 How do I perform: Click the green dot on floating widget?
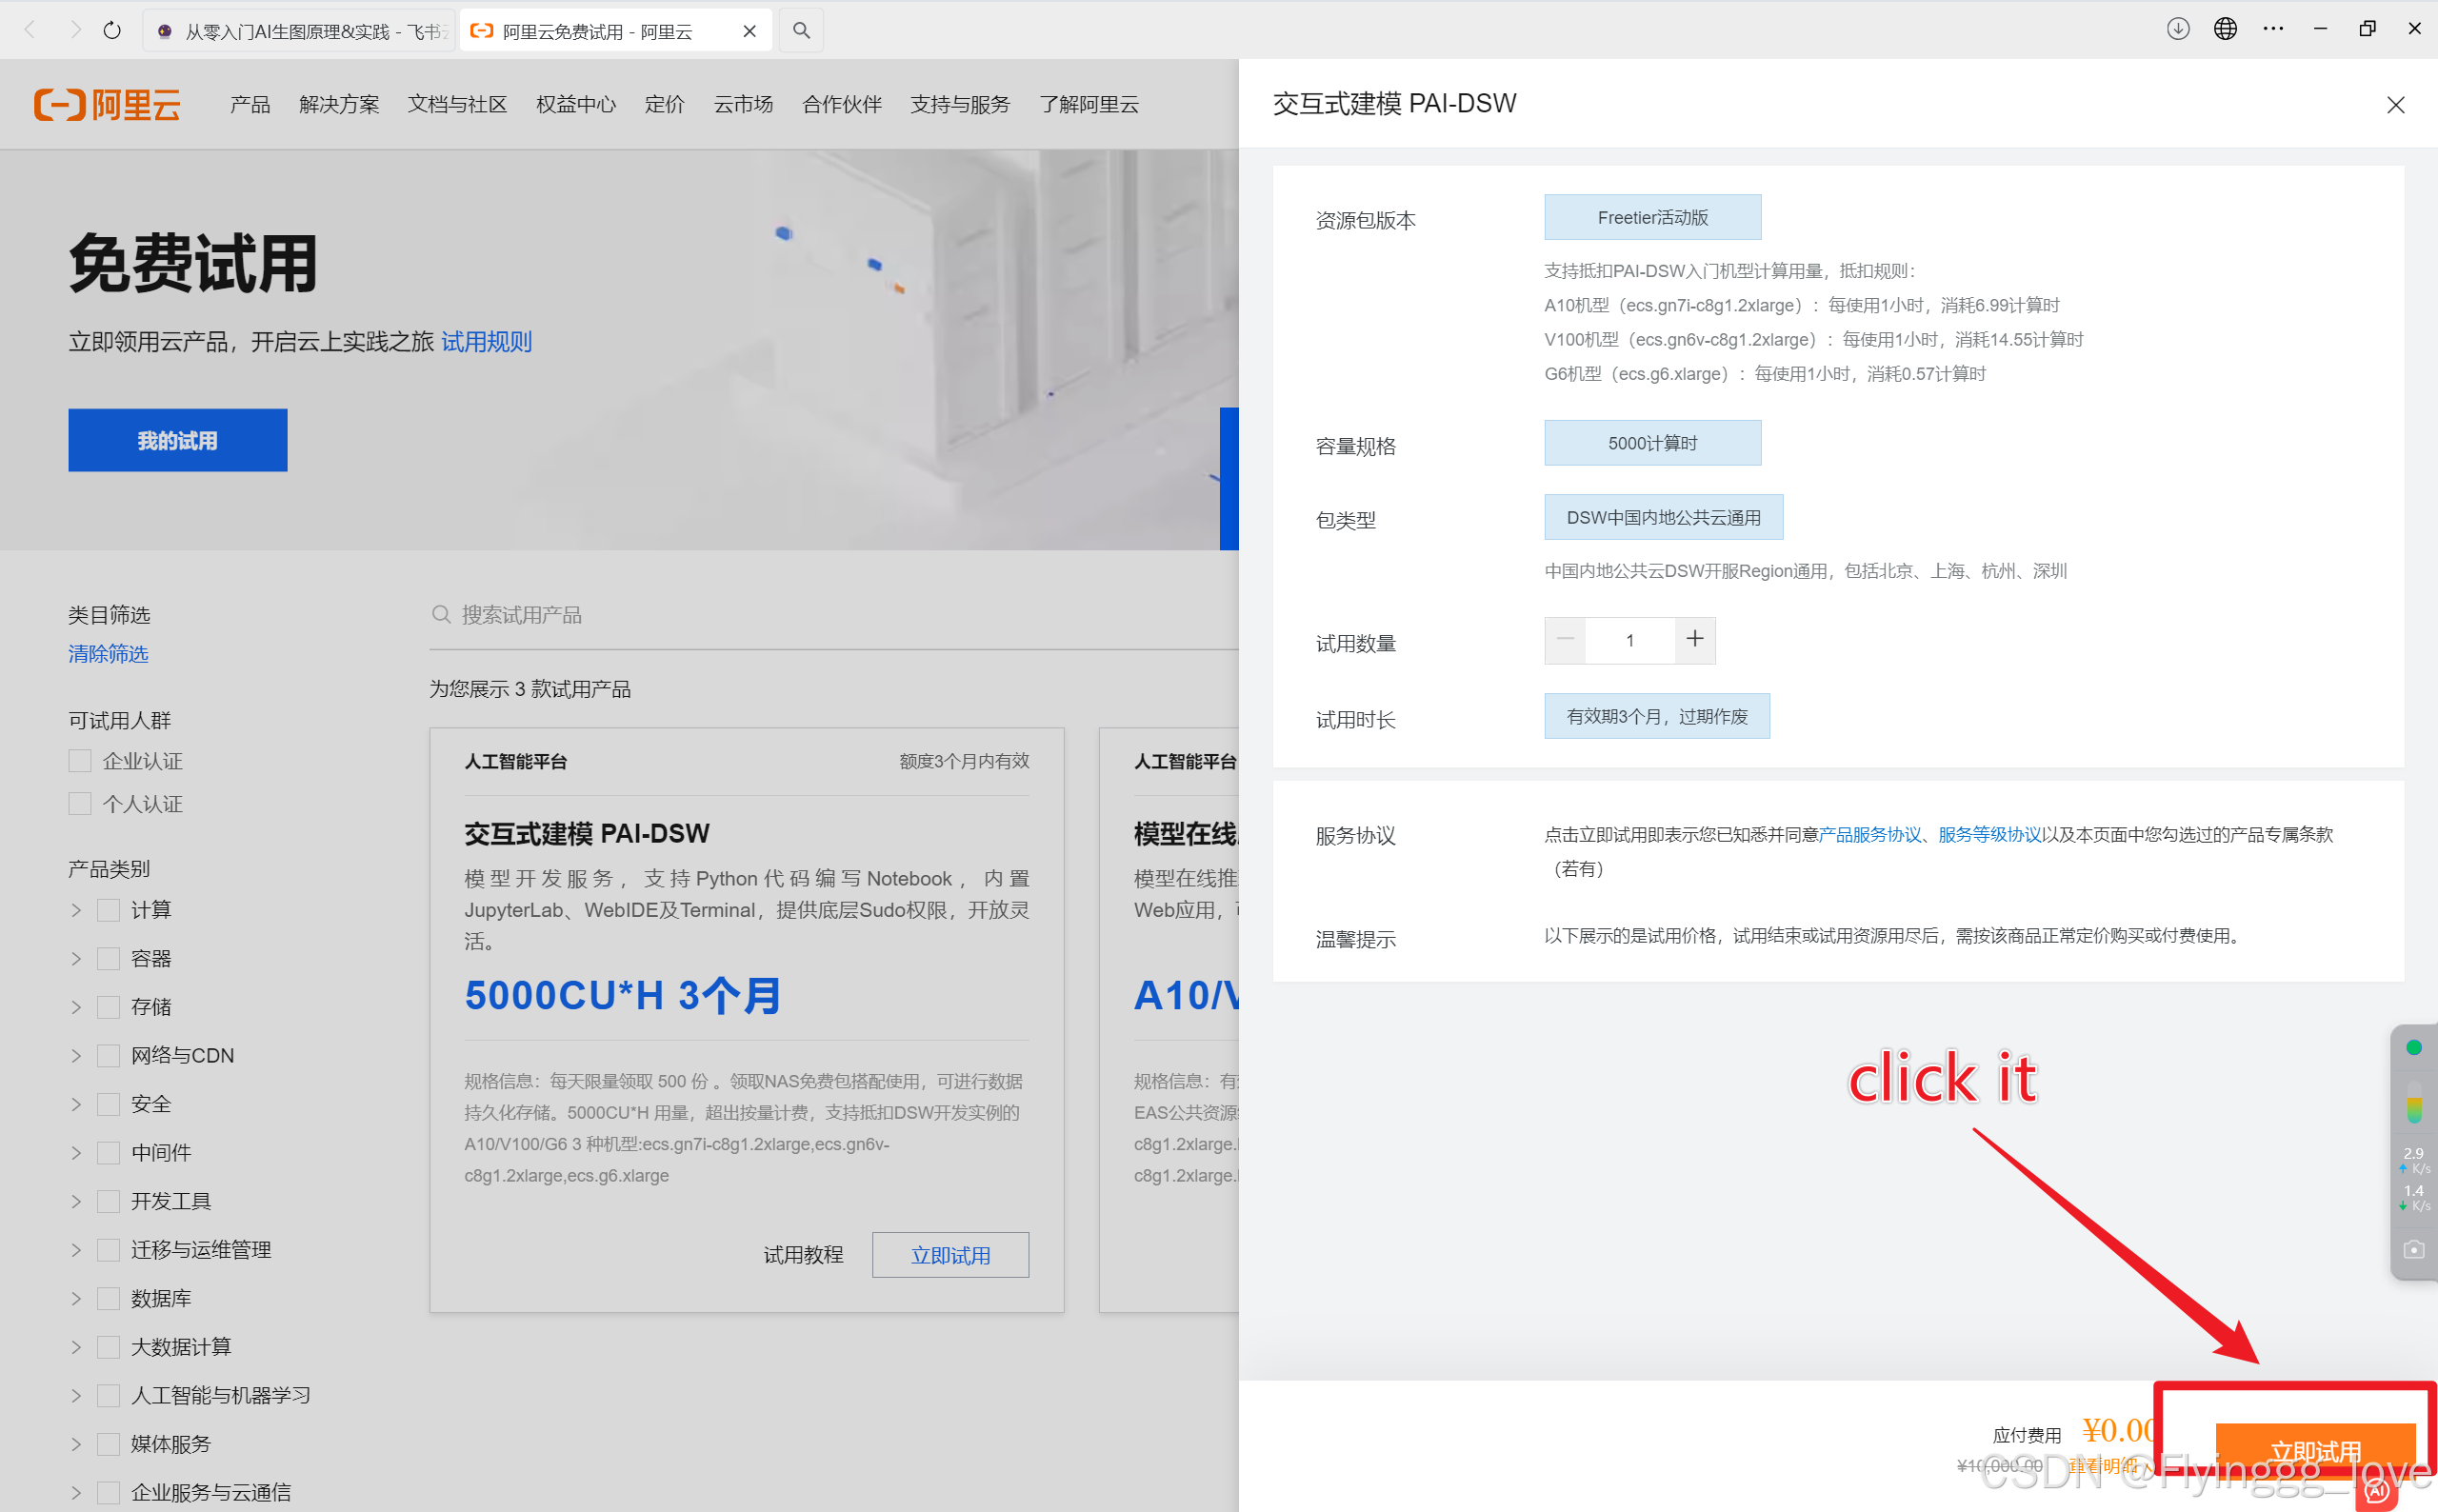point(2413,1047)
